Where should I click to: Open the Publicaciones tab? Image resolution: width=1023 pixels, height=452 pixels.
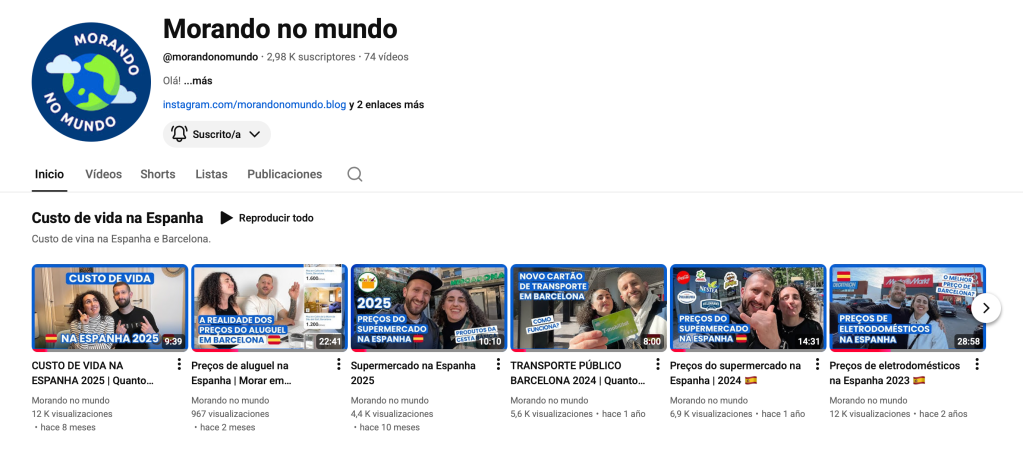pyautogui.click(x=285, y=174)
